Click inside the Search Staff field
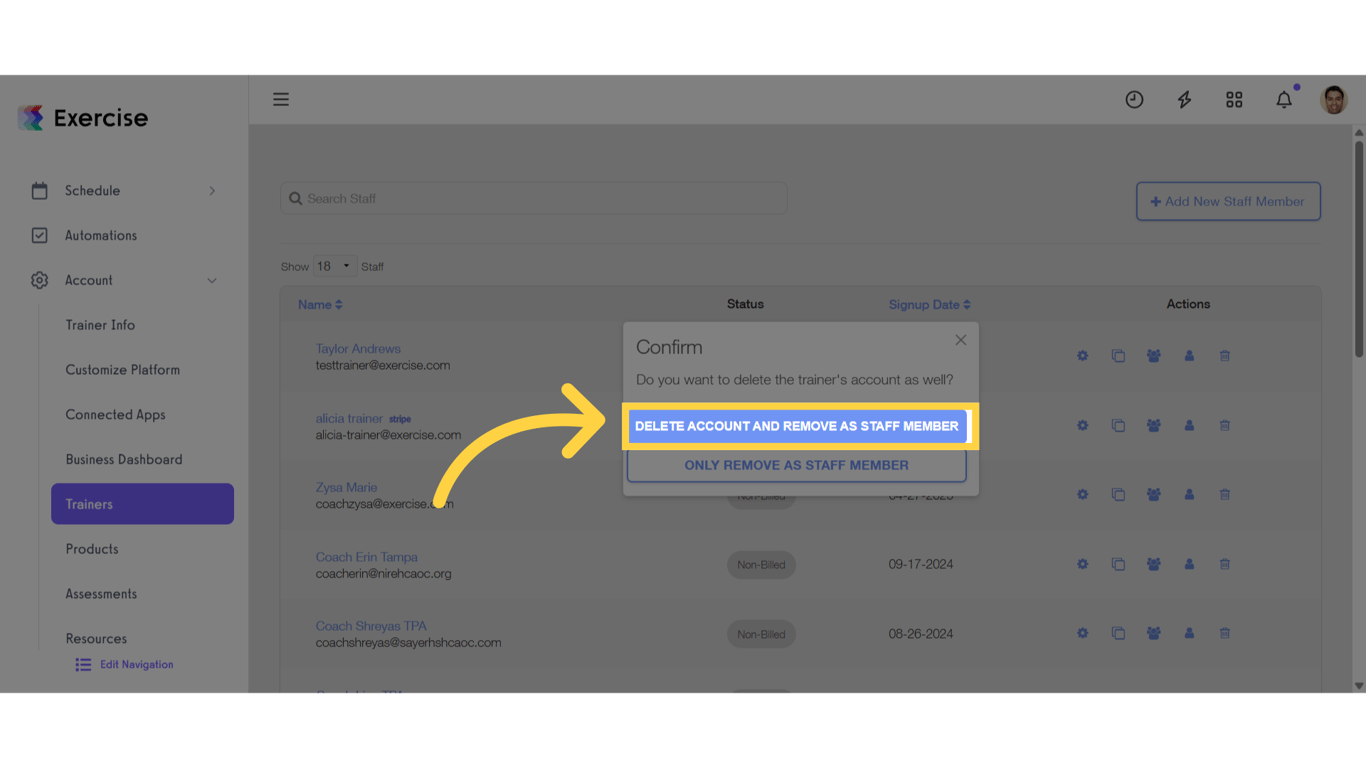1366x768 pixels. tap(533, 198)
